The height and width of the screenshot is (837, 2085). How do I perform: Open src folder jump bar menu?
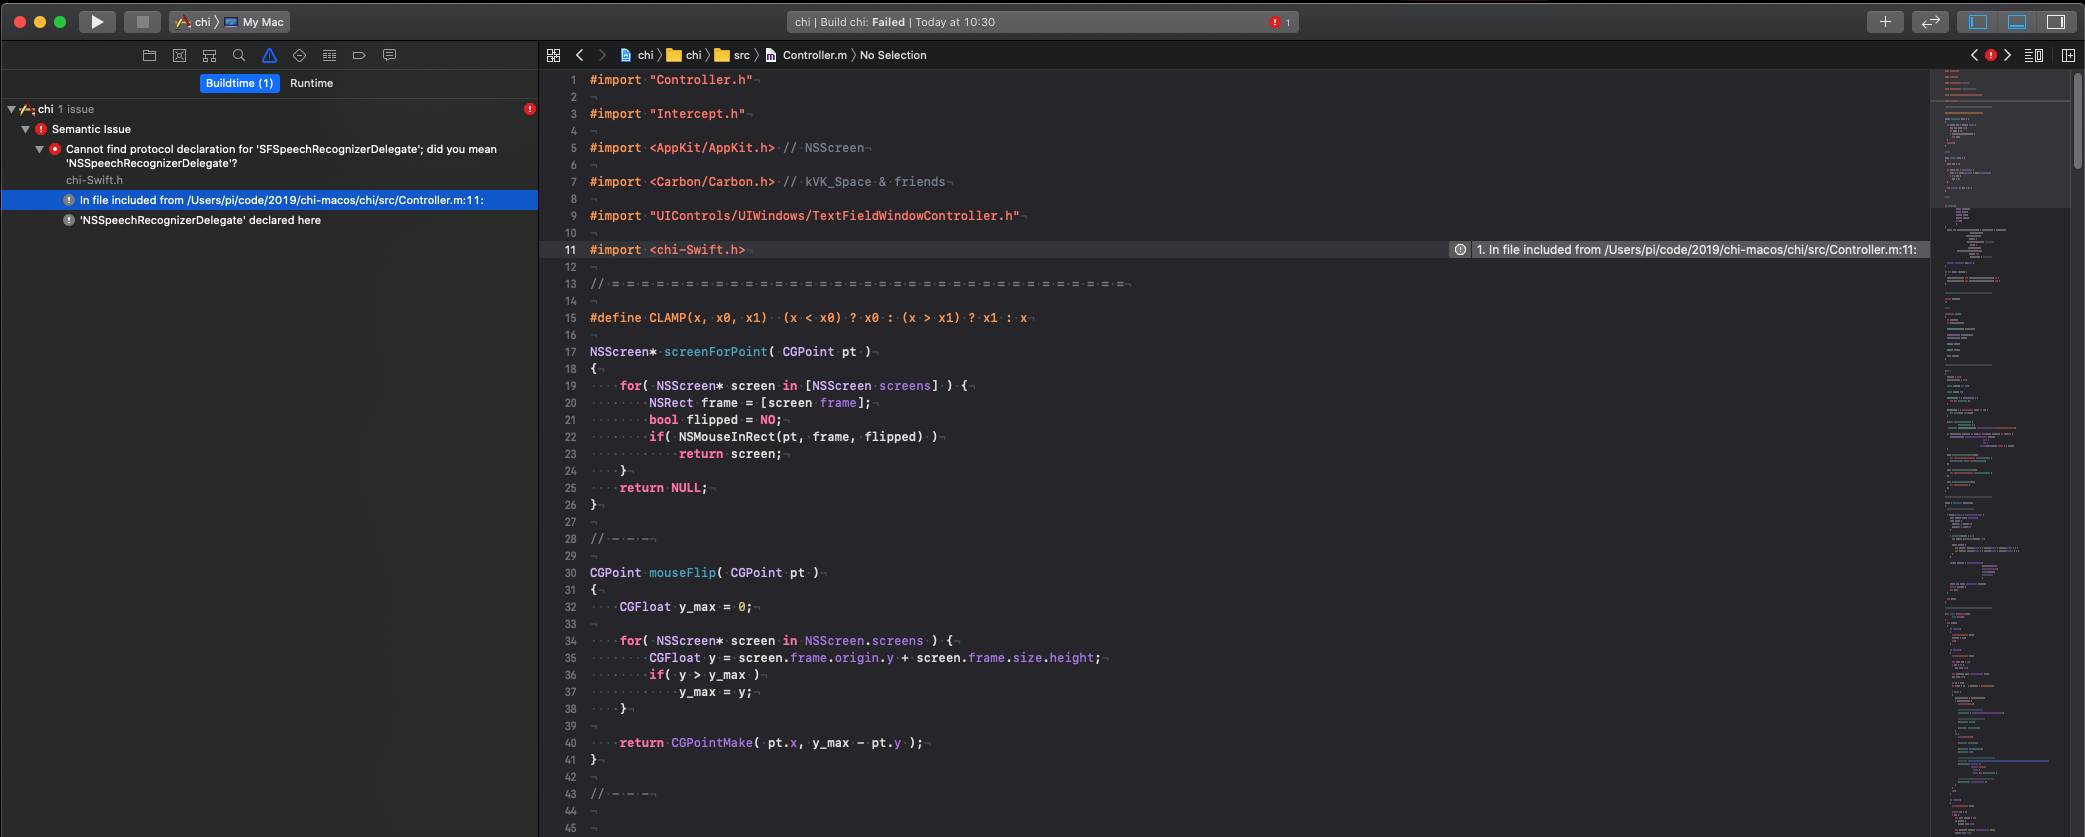coord(732,55)
